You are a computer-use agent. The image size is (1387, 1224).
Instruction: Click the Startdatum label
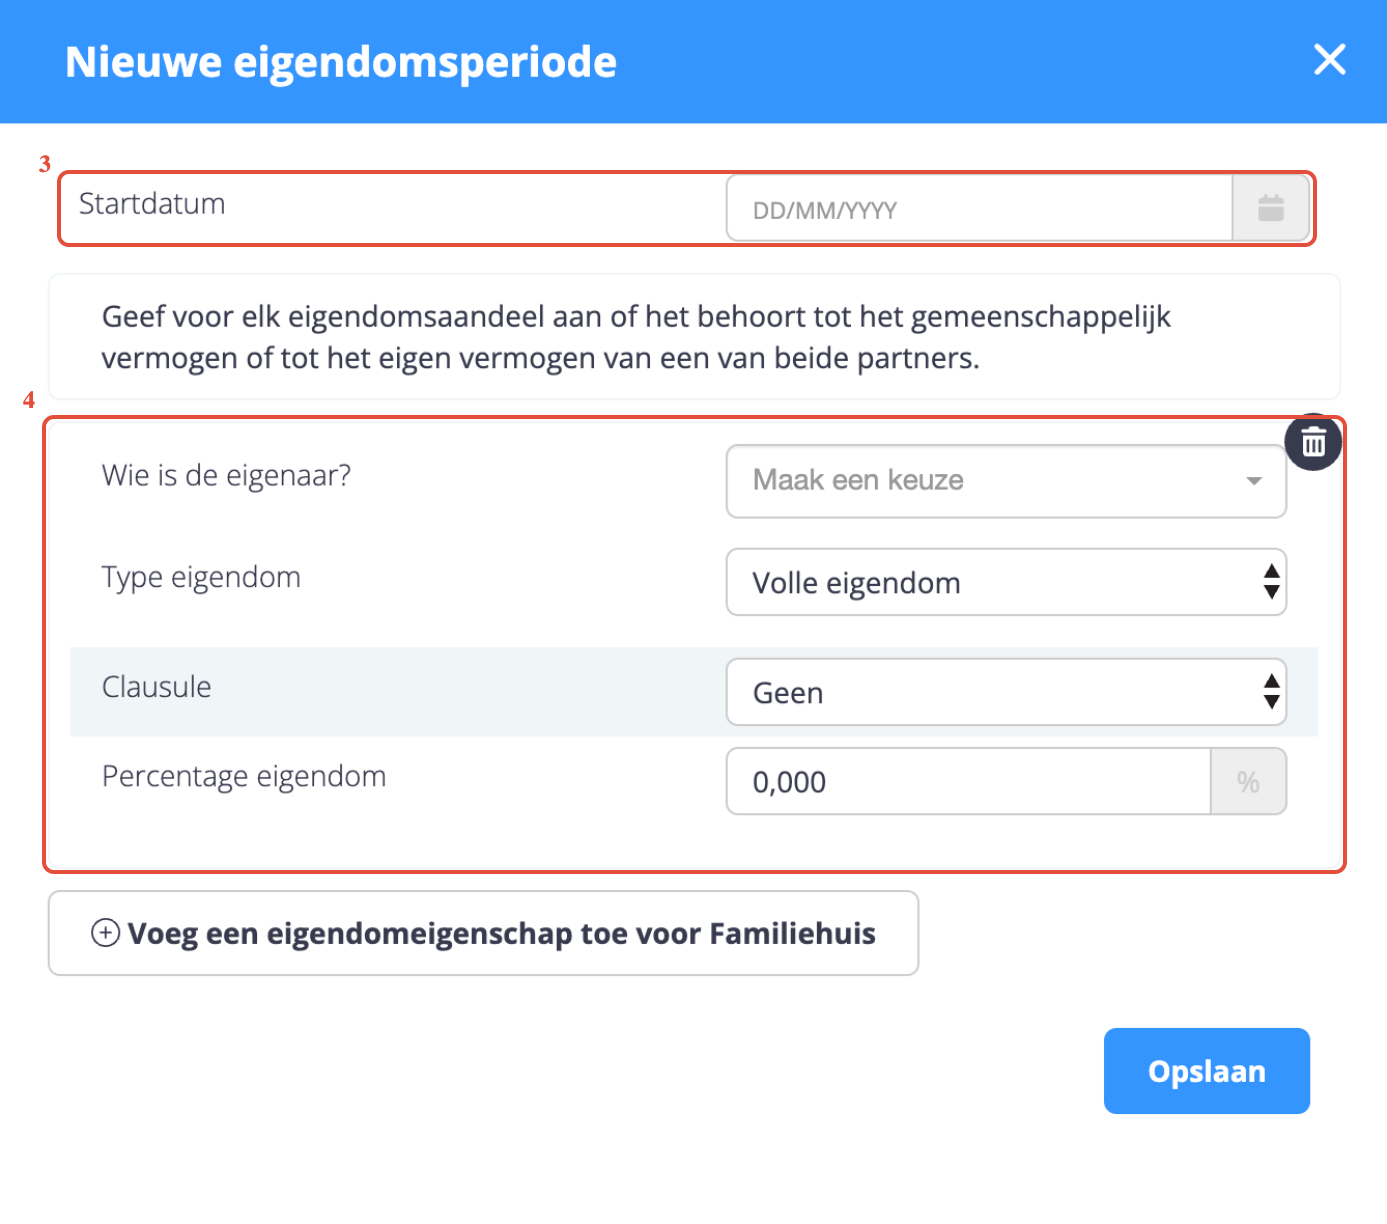coord(152,204)
